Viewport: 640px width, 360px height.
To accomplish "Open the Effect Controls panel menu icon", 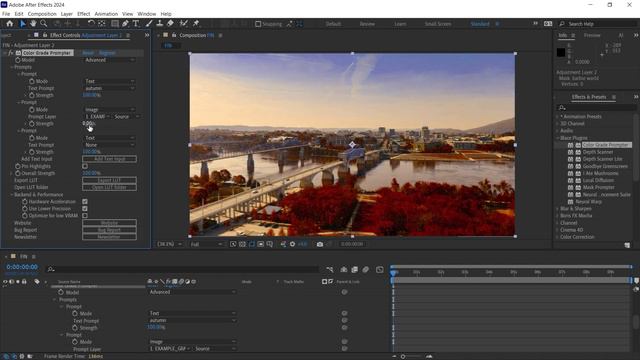I will pos(128,36).
